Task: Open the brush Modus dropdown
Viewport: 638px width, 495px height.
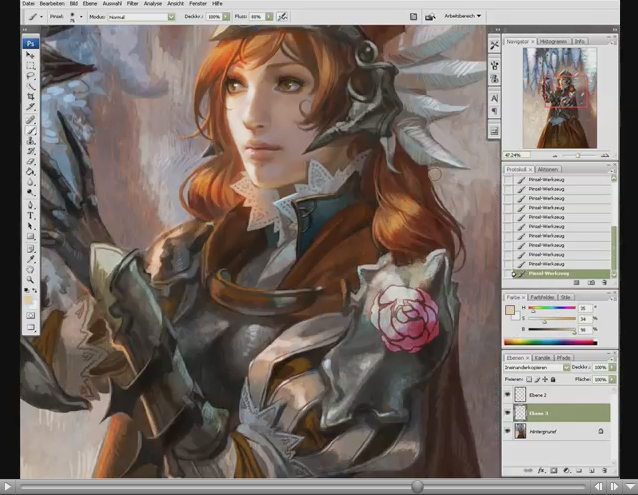Action: 171,17
